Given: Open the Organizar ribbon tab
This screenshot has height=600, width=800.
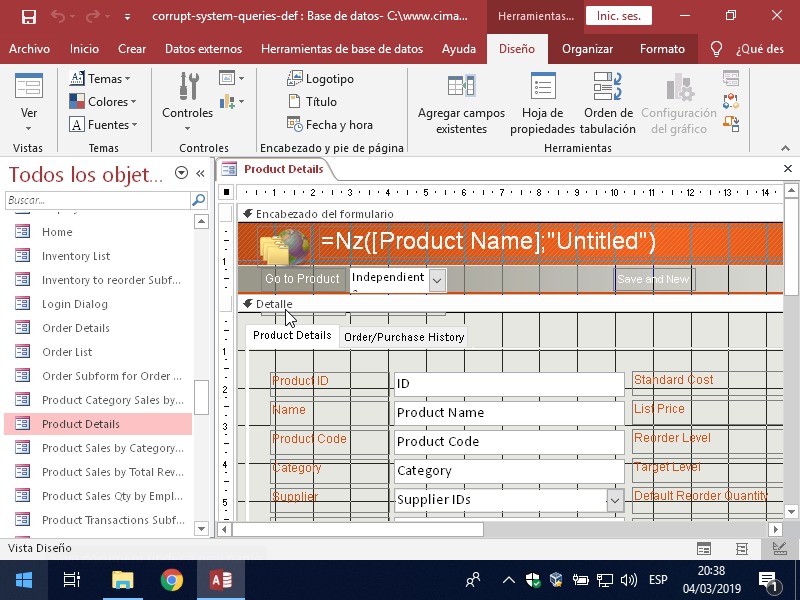Looking at the screenshot, I should click(x=587, y=48).
